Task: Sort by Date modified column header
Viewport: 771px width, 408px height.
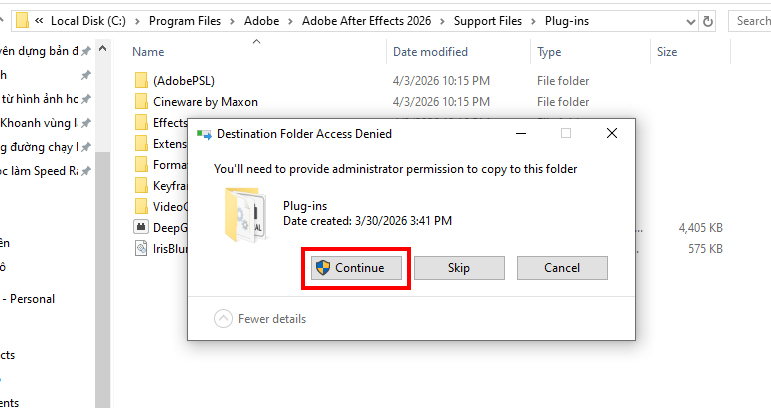Action: (430, 52)
